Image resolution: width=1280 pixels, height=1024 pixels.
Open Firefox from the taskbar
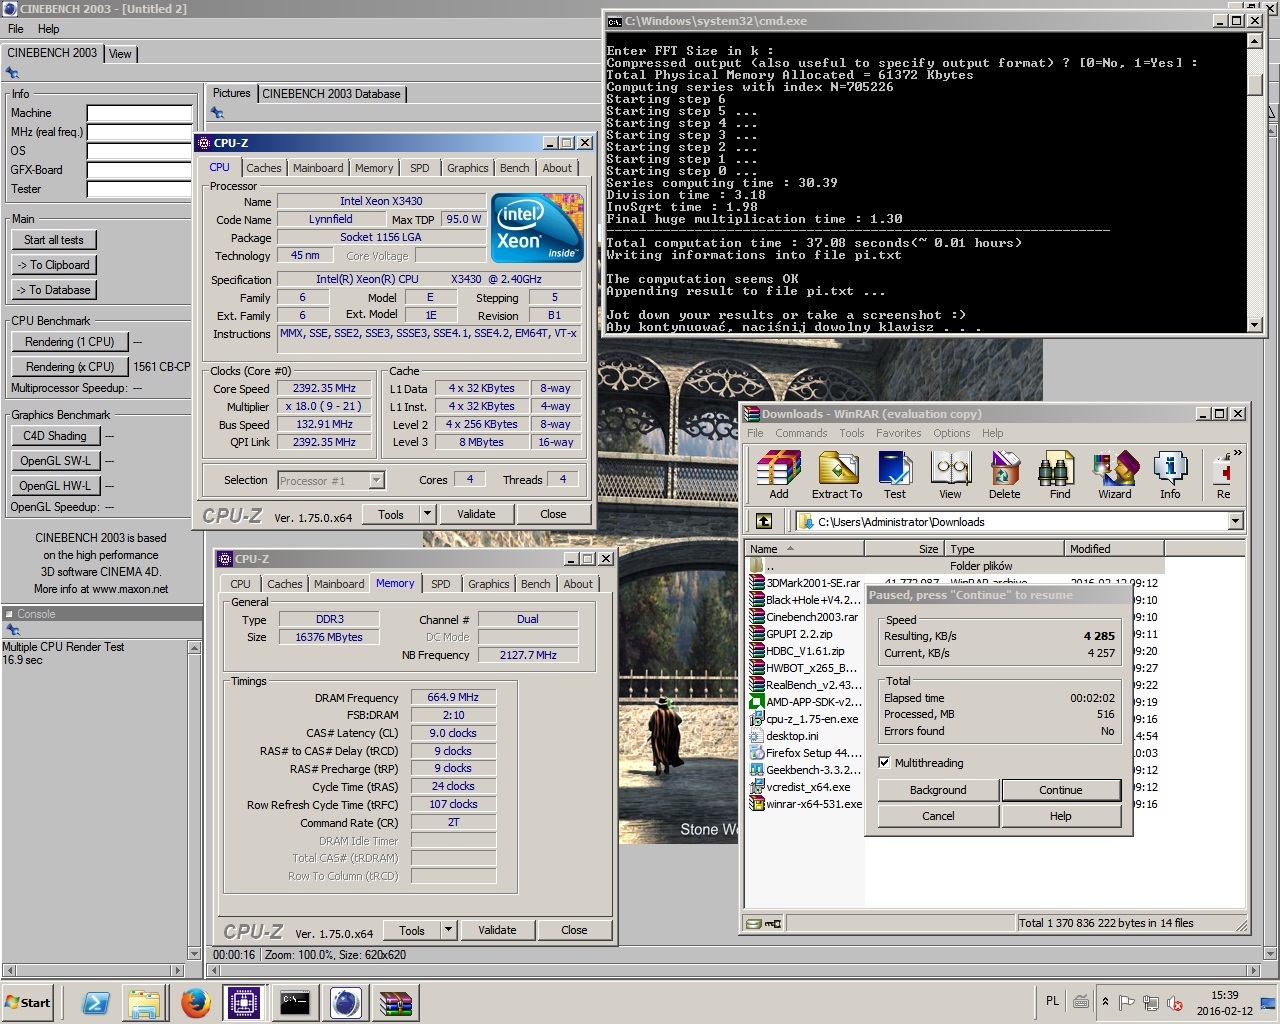196,1002
